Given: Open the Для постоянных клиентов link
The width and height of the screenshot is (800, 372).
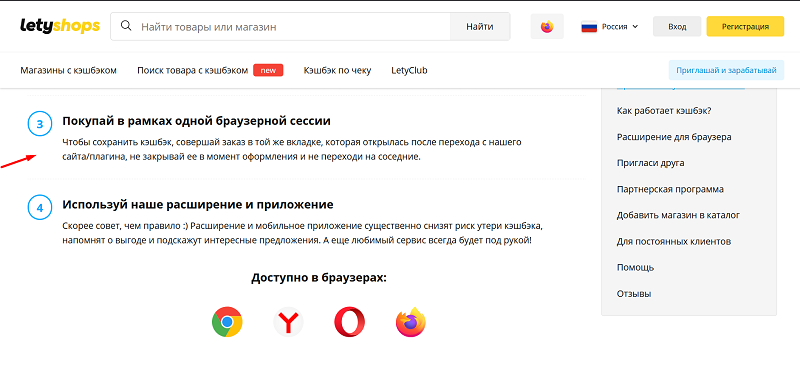Looking at the screenshot, I should [x=674, y=241].
